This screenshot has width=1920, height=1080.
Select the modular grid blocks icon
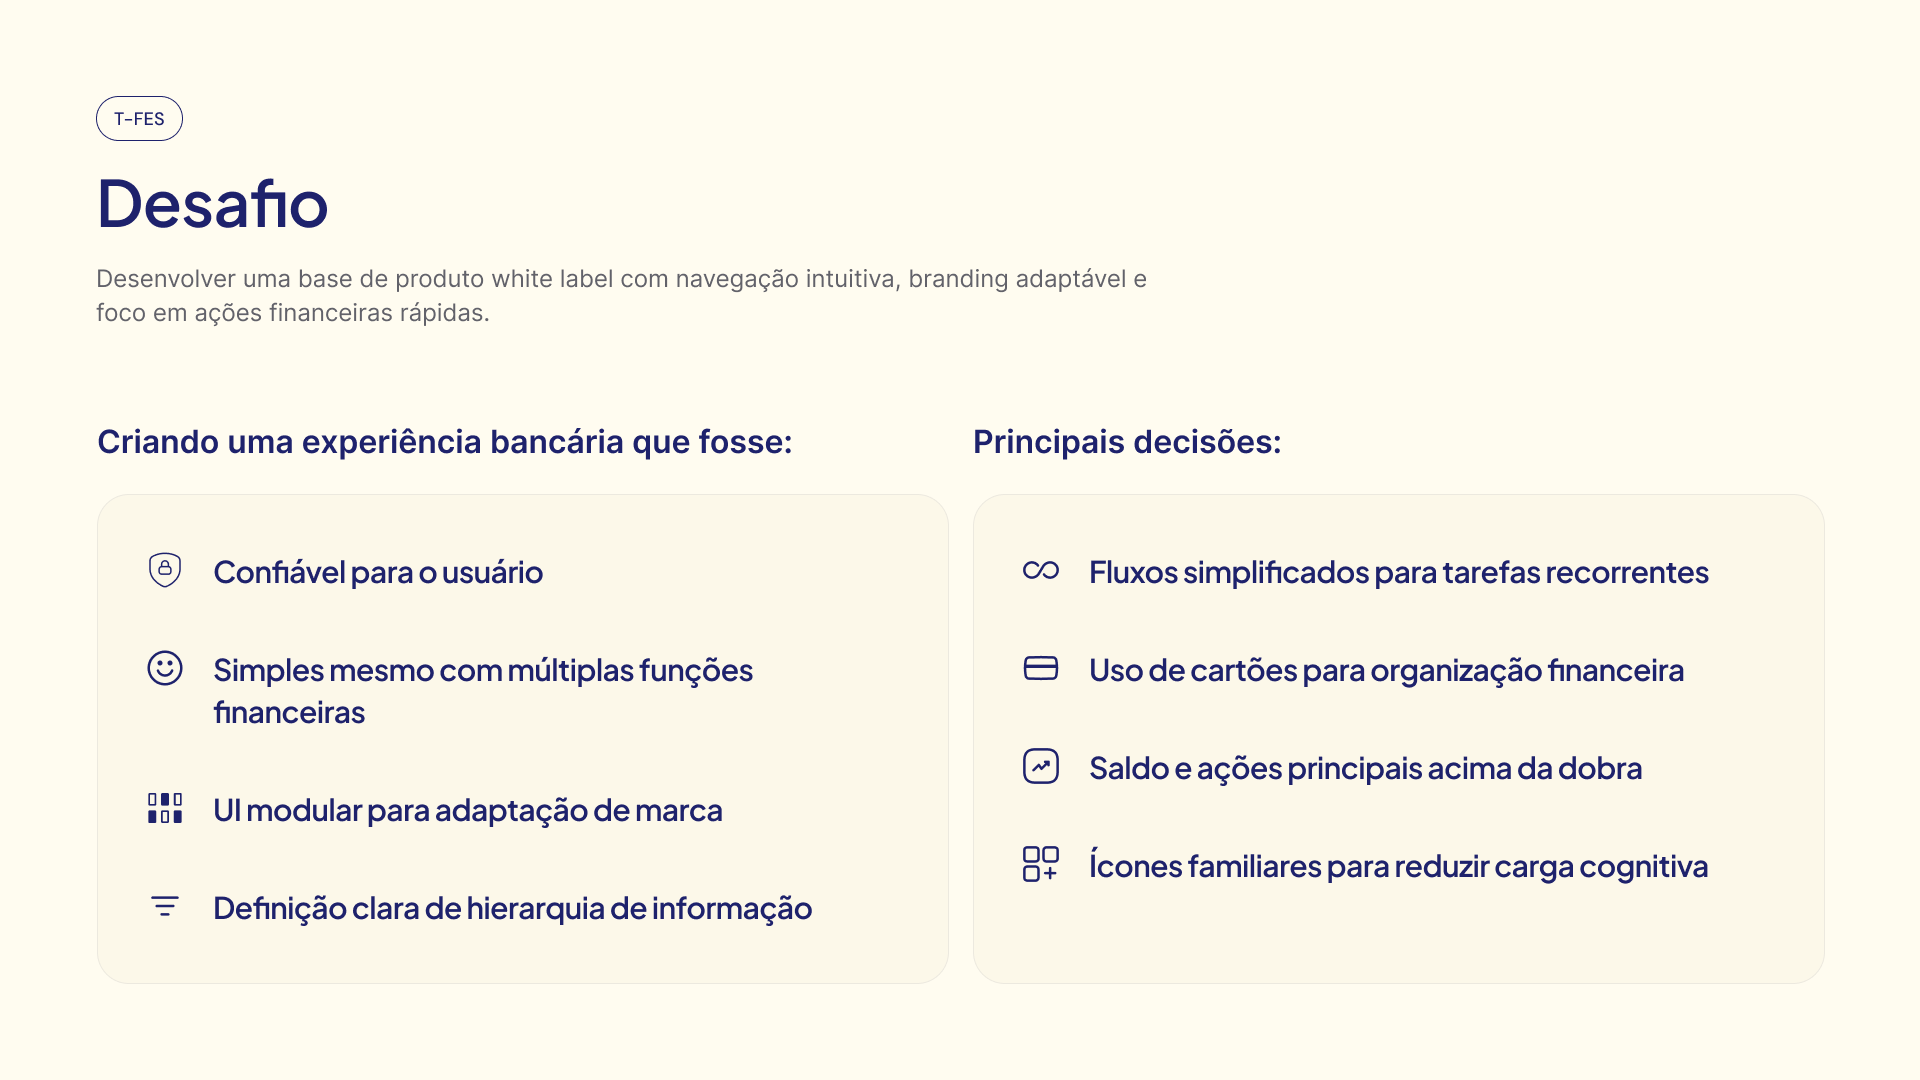[165, 808]
